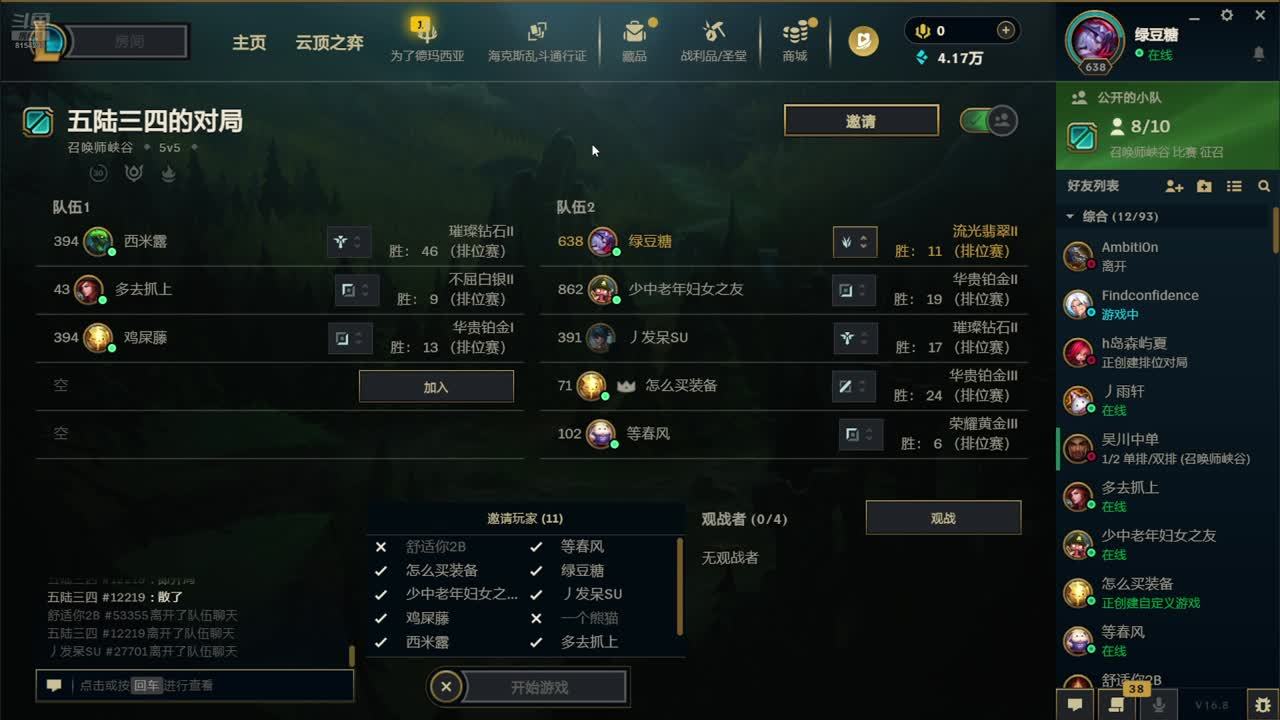
Task: Click the notifications bell icon
Action: coord(1259,54)
